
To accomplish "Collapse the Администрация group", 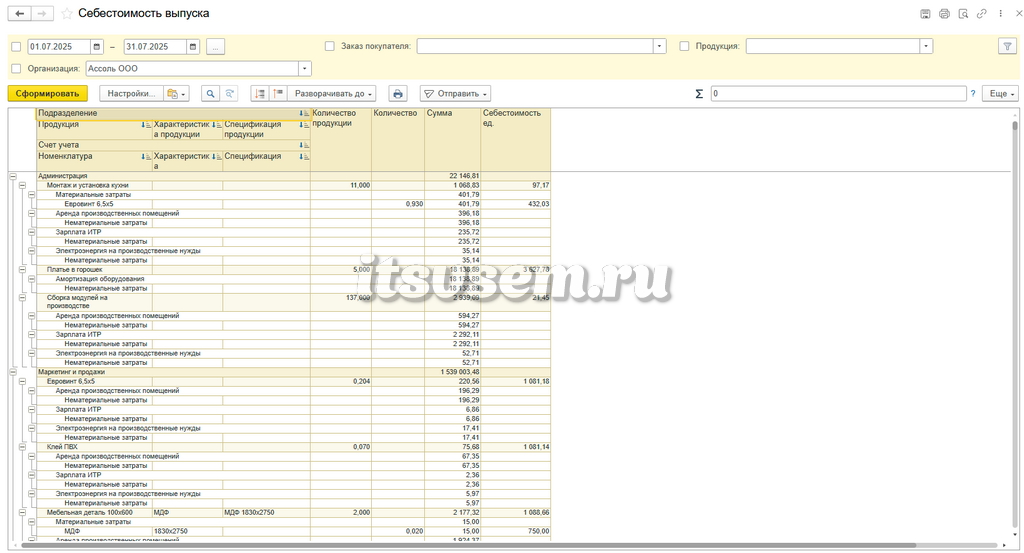I will 12,176.
